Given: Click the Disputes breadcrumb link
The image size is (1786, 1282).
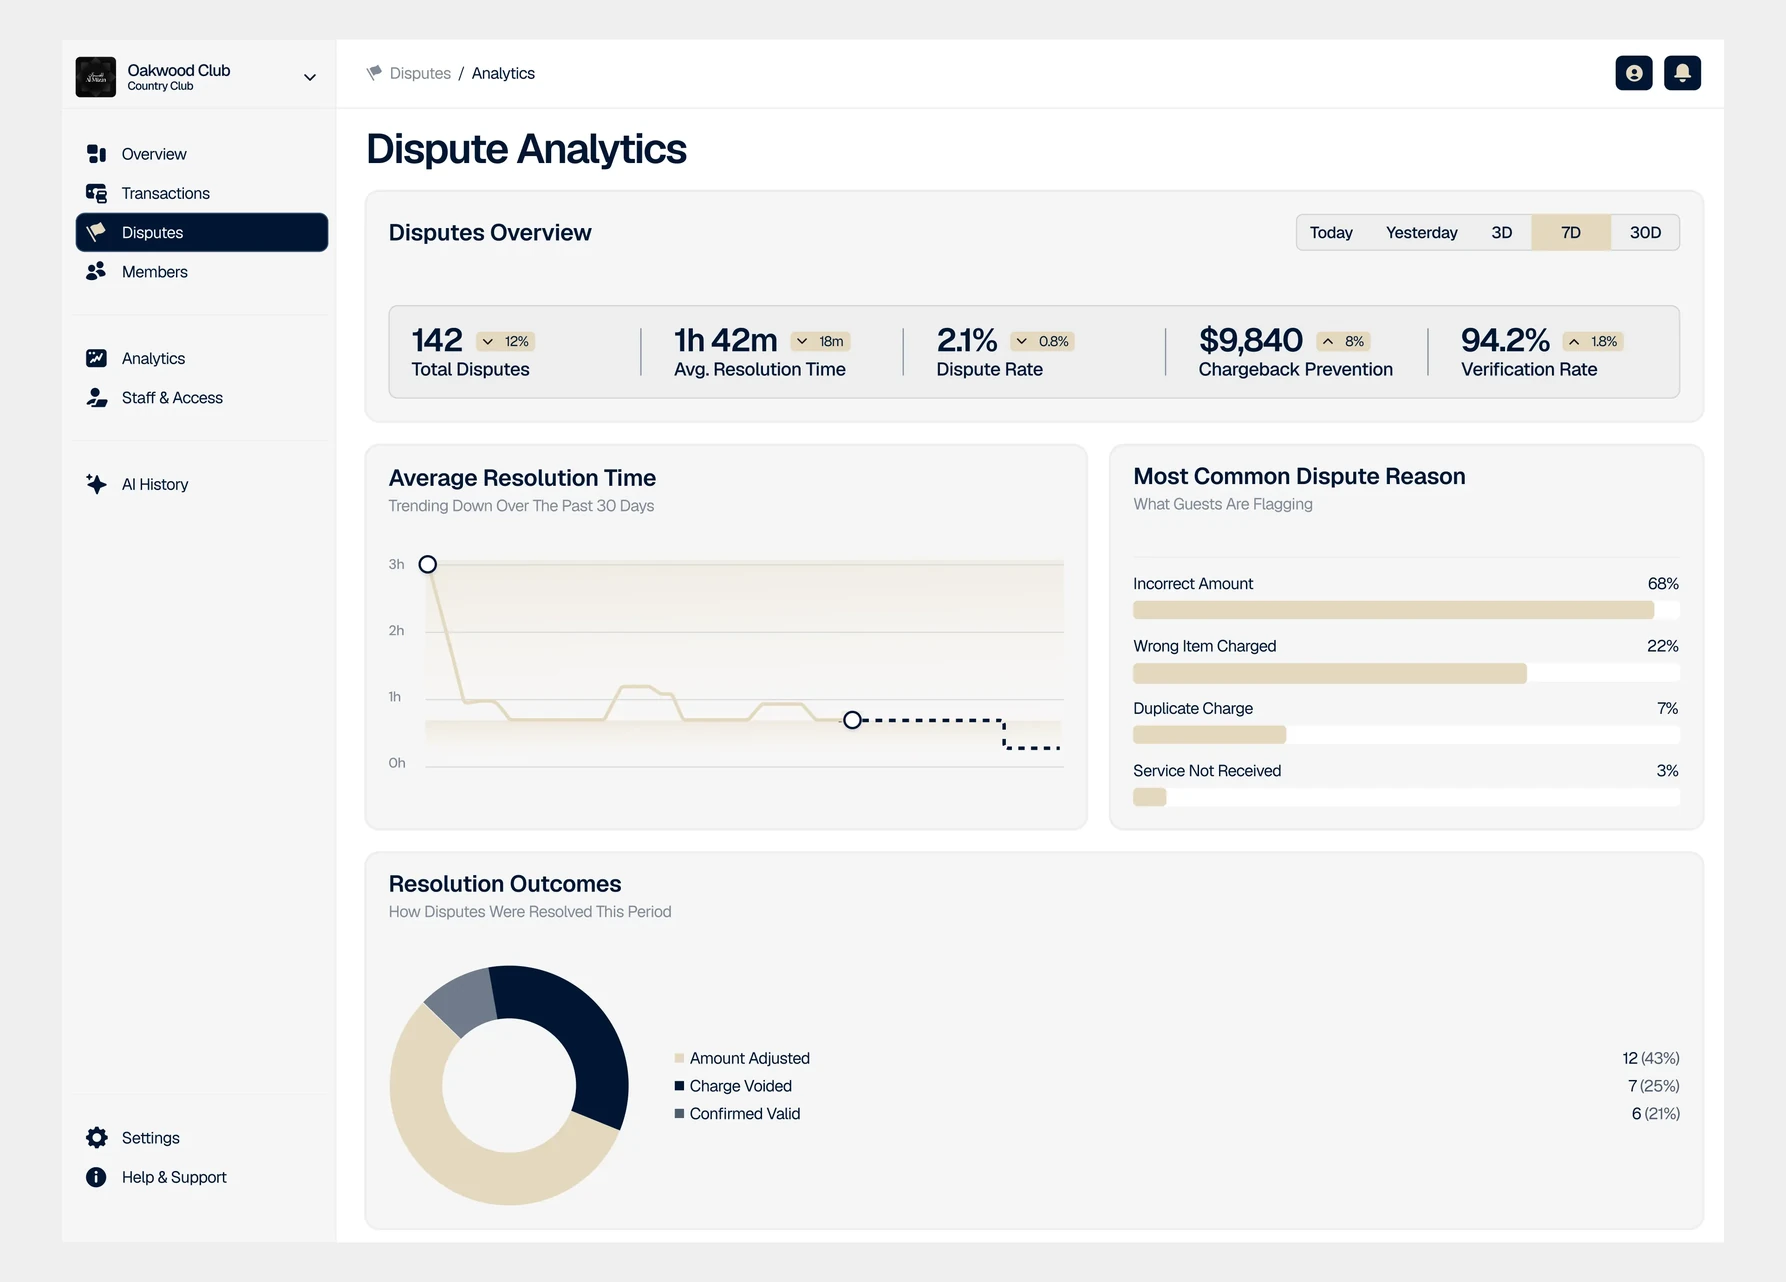Looking at the screenshot, I should click(x=420, y=73).
